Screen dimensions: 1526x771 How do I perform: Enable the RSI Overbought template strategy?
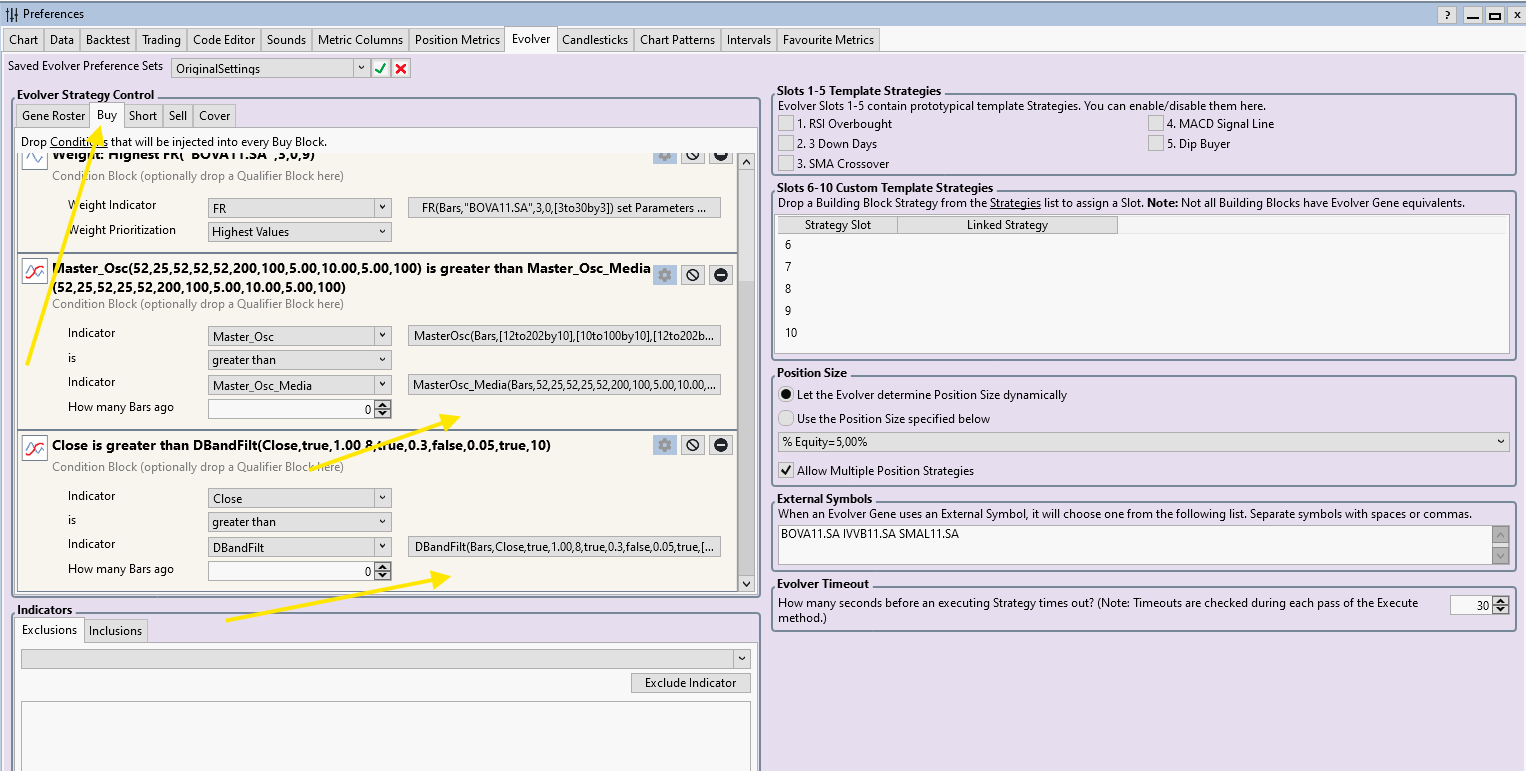(x=787, y=123)
